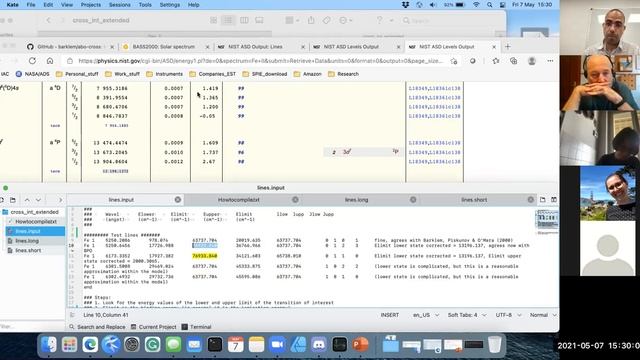Open Finder from the Dock
This screenshot has height=360, width=640.
(49, 345)
